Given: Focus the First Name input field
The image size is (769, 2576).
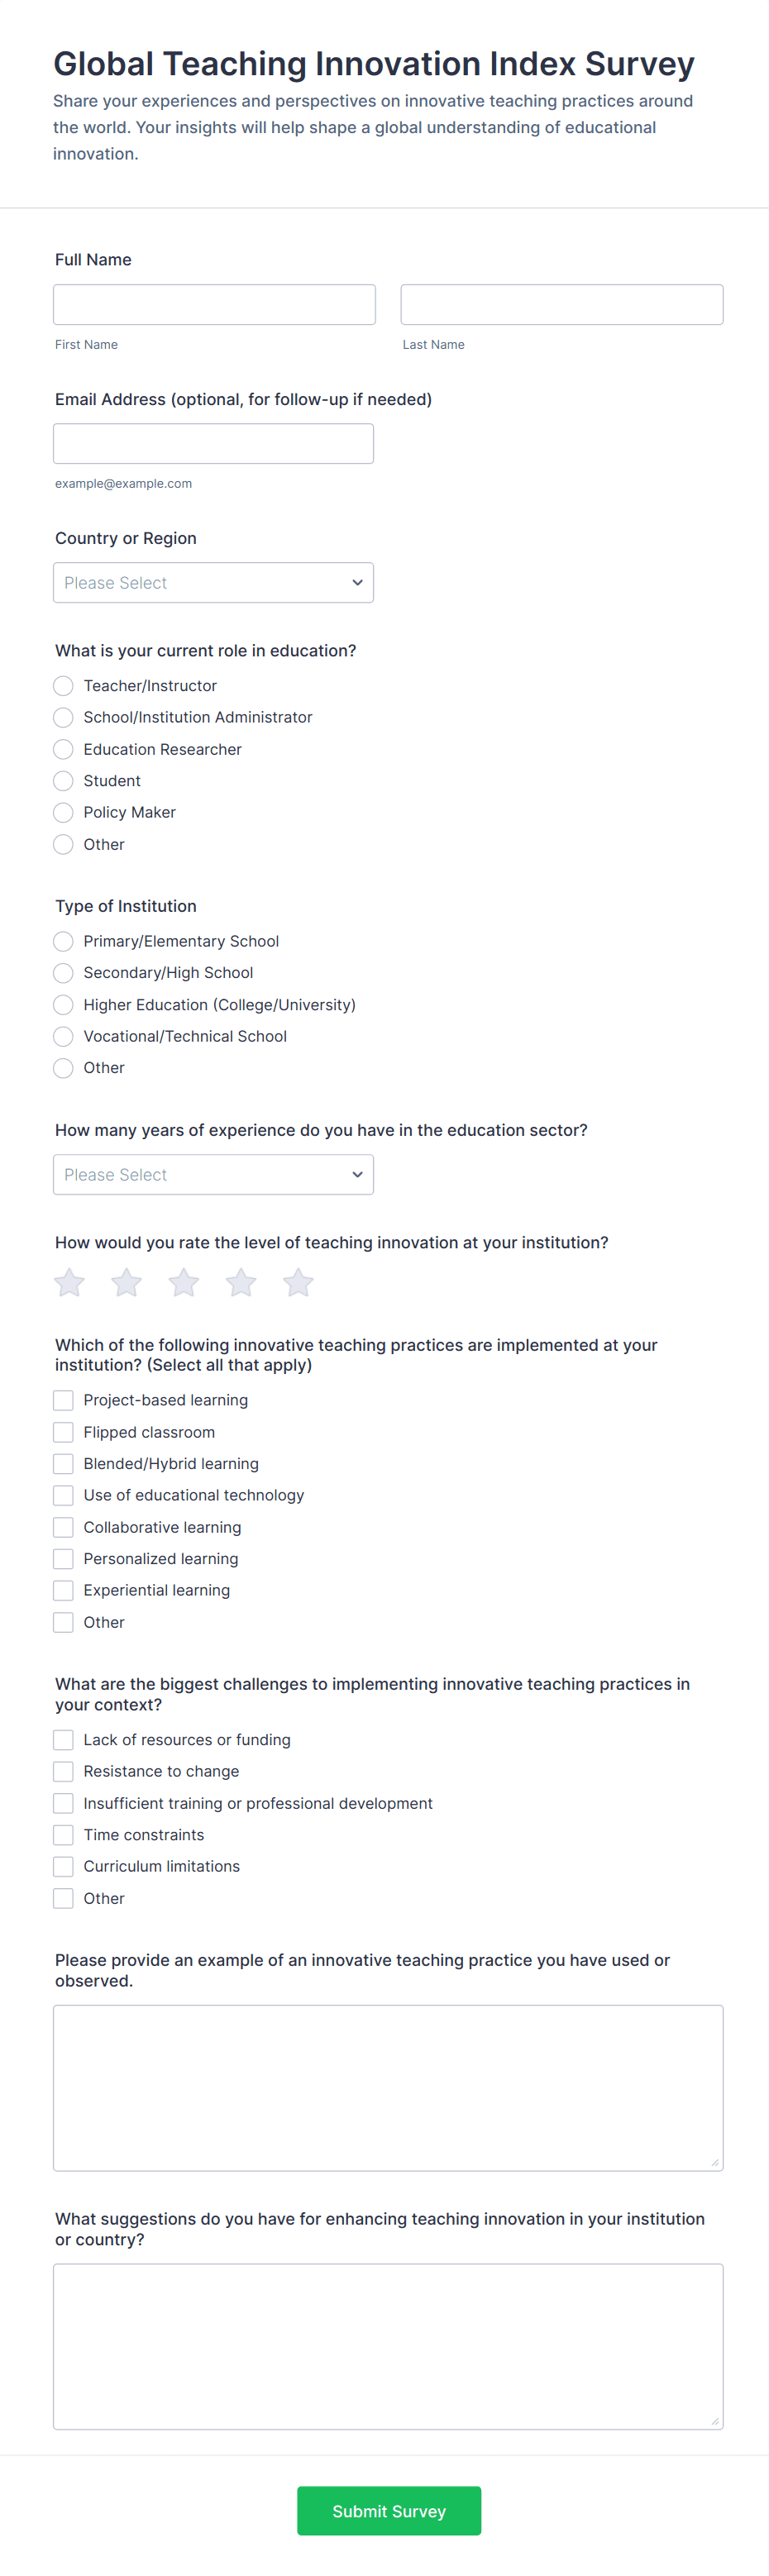Looking at the screenshot, I should (214, 305).
